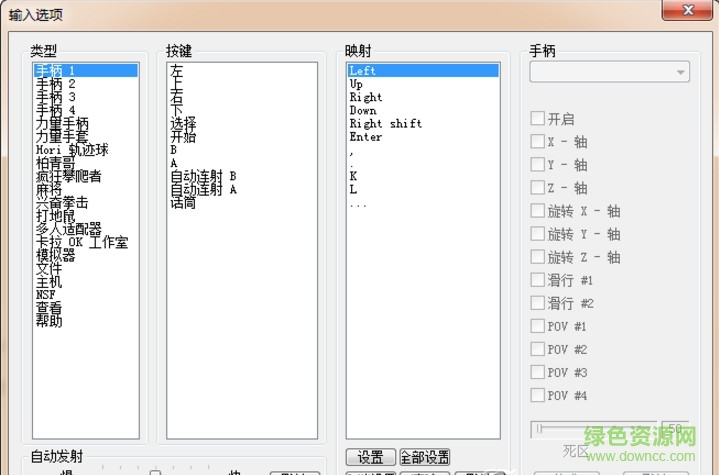
Task: Toggle the POV #1 checkbox
Action: 538,326
